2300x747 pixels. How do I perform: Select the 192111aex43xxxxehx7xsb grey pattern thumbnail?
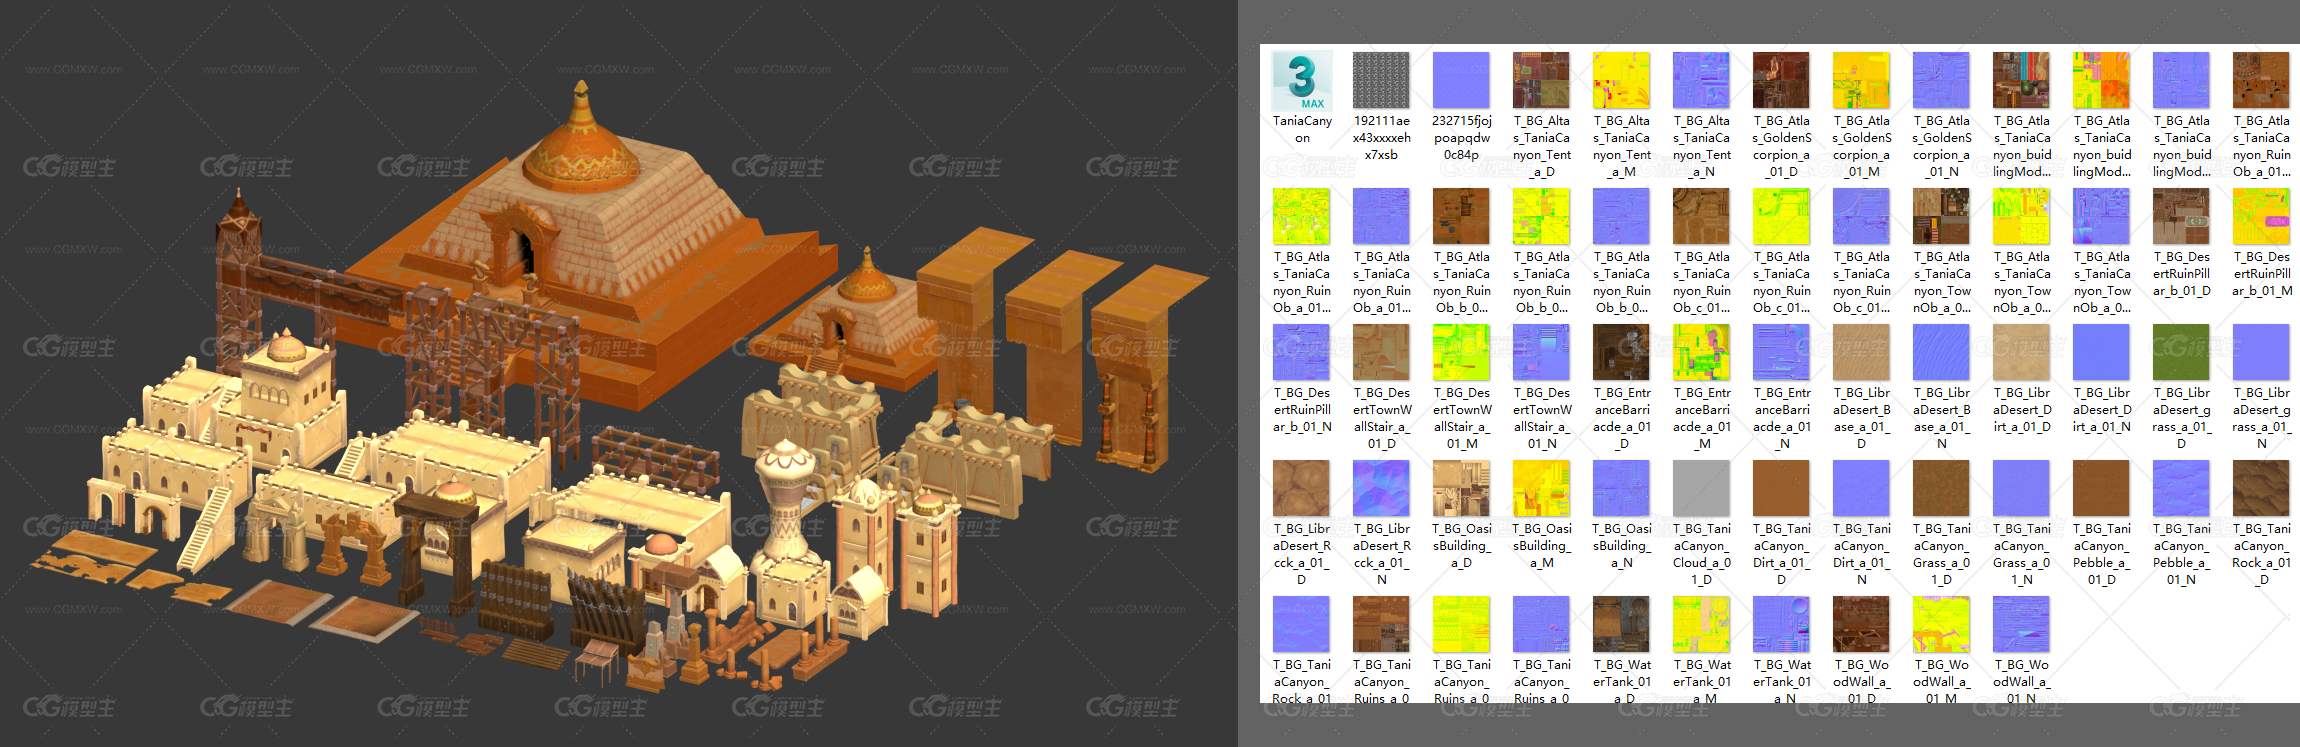tap(1381, 81)
